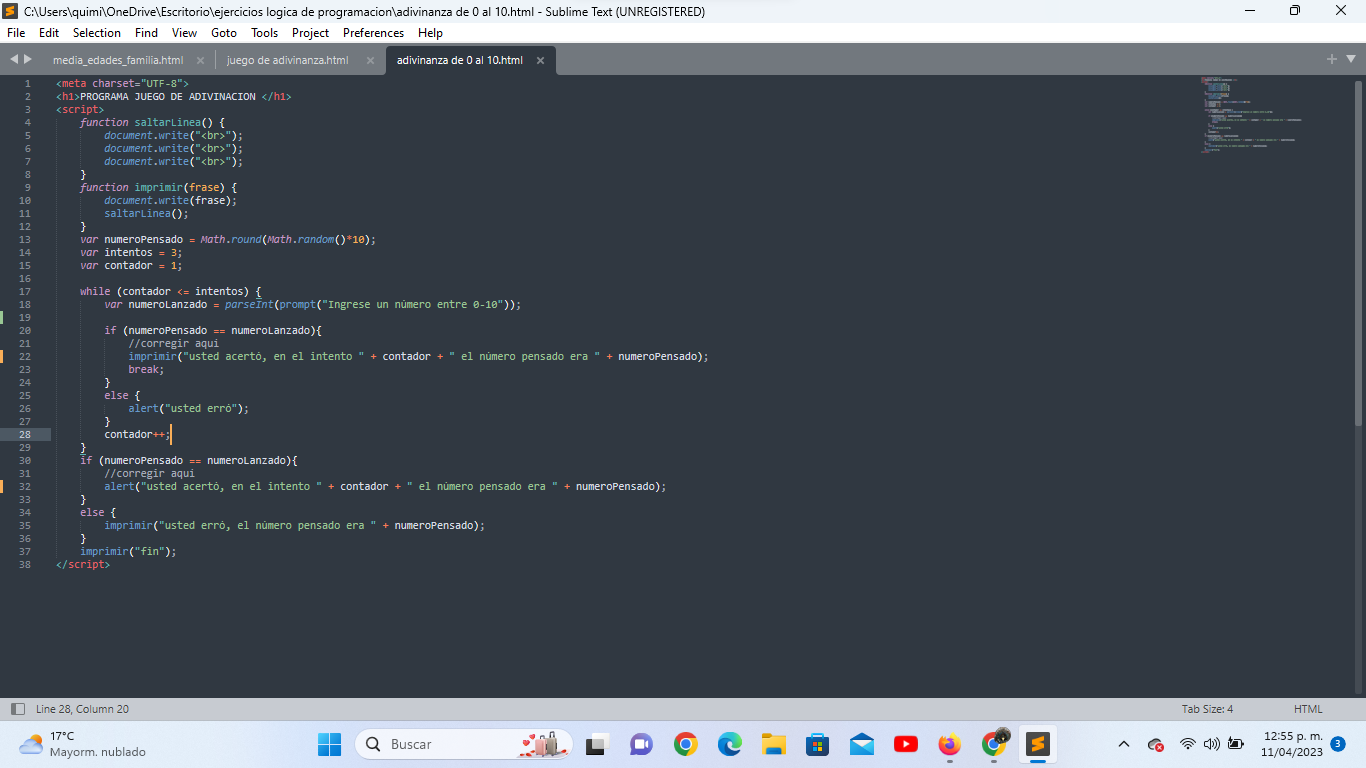Open the Goto menu
Image resolution: width=1366 pixels, height=768 pixels.
pyautogui.click(x=224, y=33)
